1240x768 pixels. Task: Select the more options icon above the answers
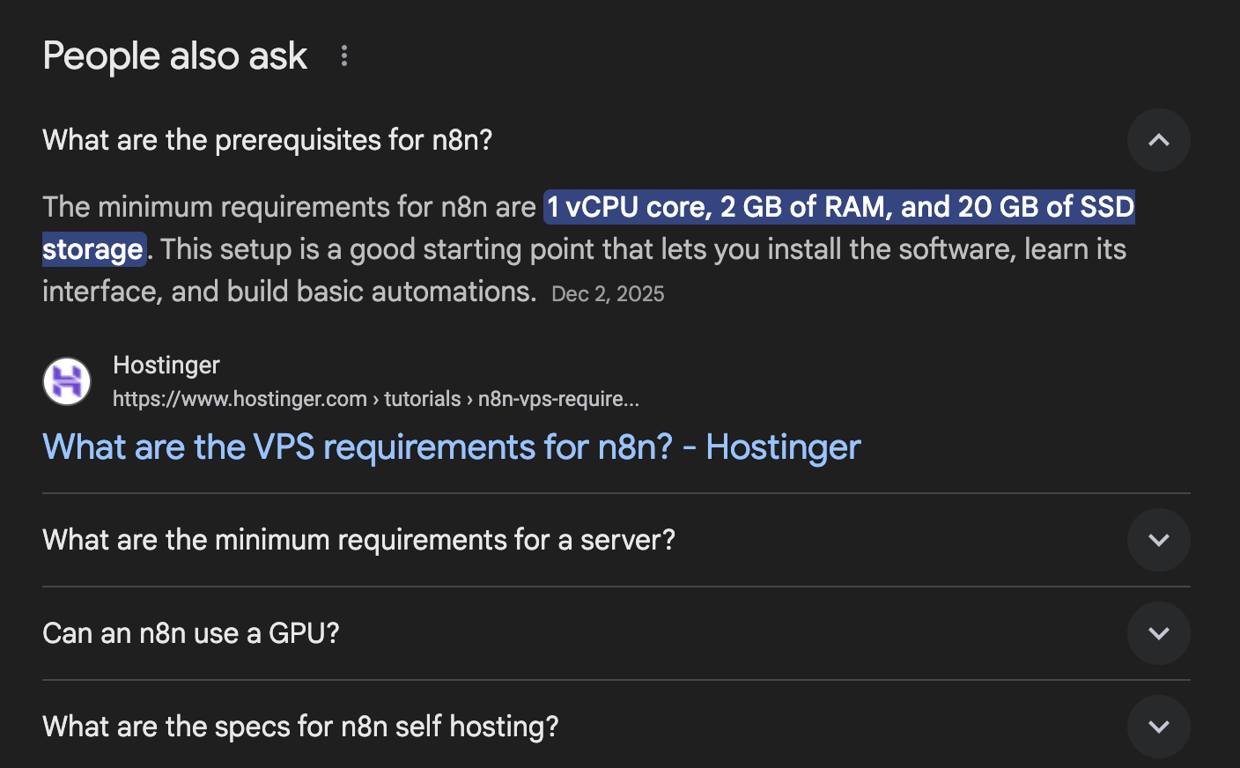pyautogui.click(x=344, y=56)
